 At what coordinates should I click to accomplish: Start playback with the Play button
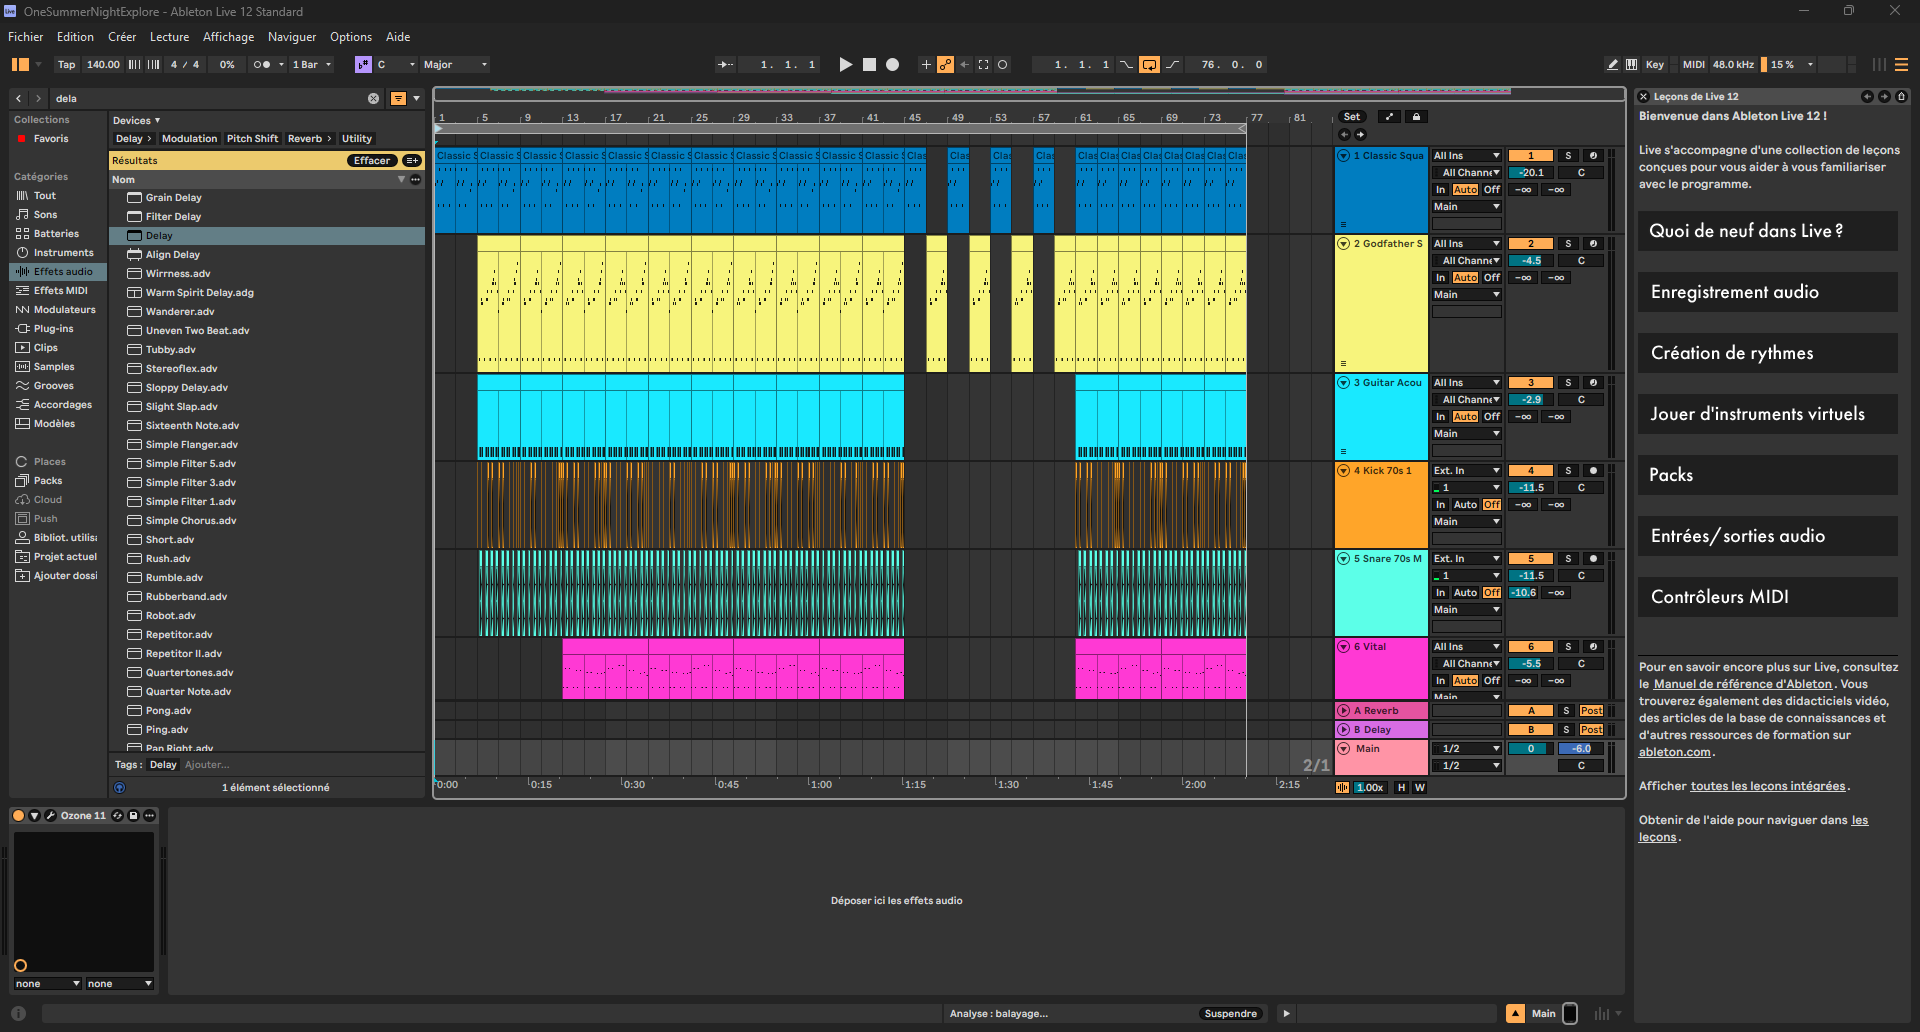pos(846,64)
